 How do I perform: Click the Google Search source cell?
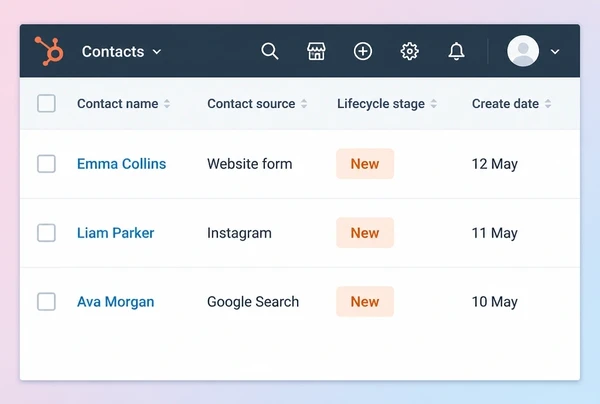coord(253,302)
